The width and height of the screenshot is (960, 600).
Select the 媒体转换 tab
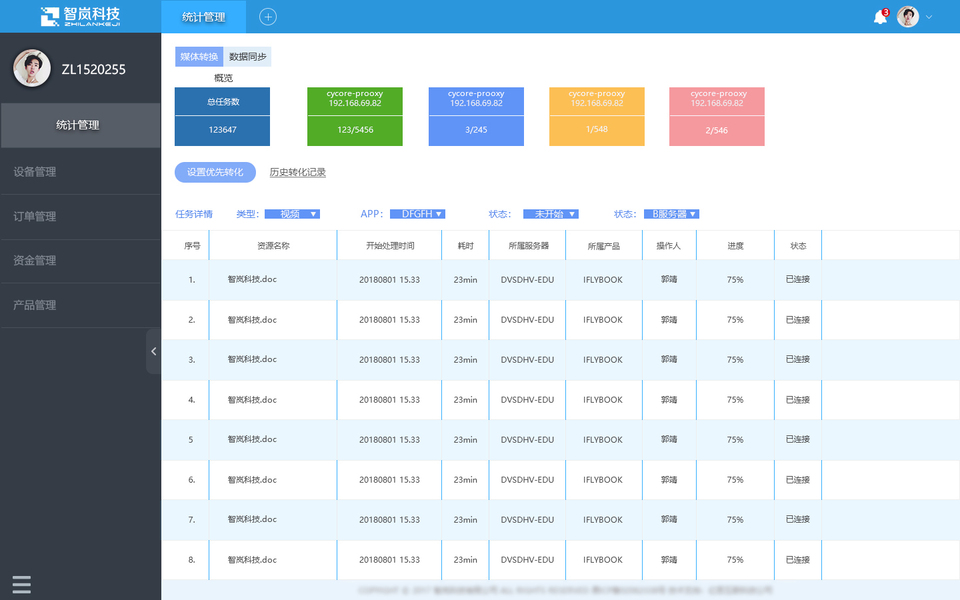pyautogui.click(x=199, y=57)
